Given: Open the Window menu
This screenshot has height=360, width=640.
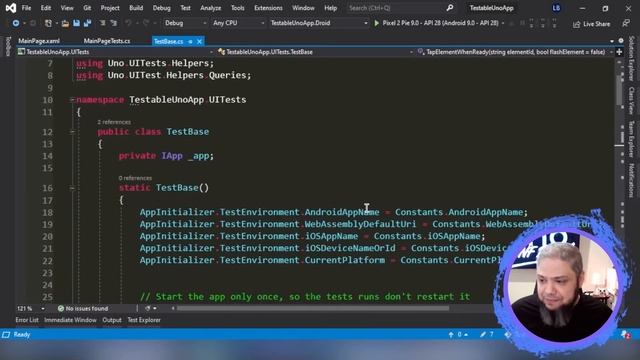Looking at the screenshot, I should click(303, 8).
